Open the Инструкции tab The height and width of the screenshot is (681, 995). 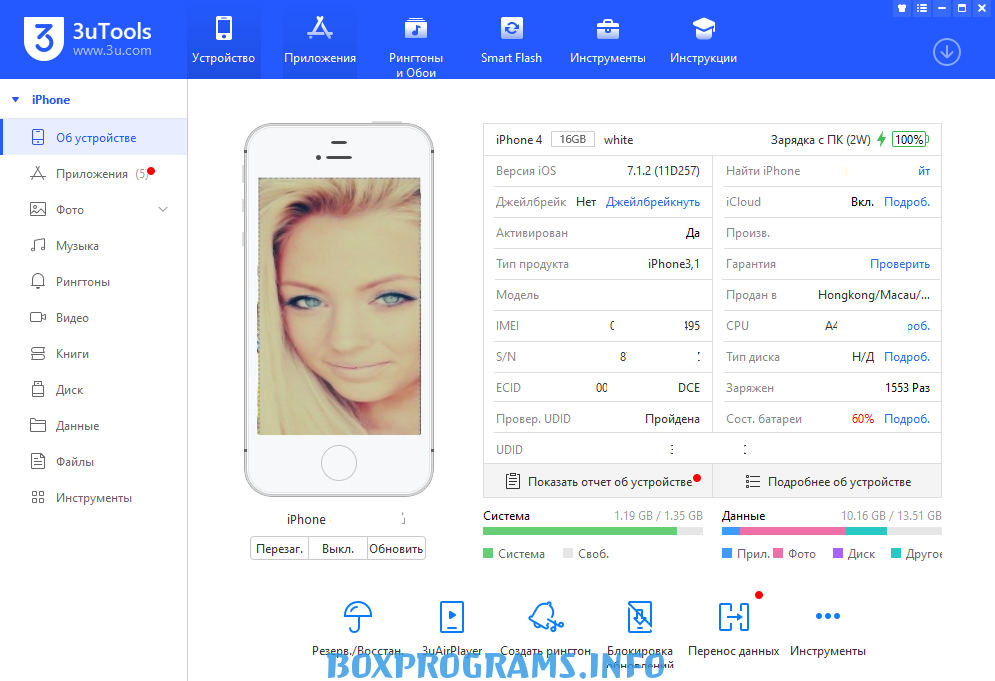(703, 39)
